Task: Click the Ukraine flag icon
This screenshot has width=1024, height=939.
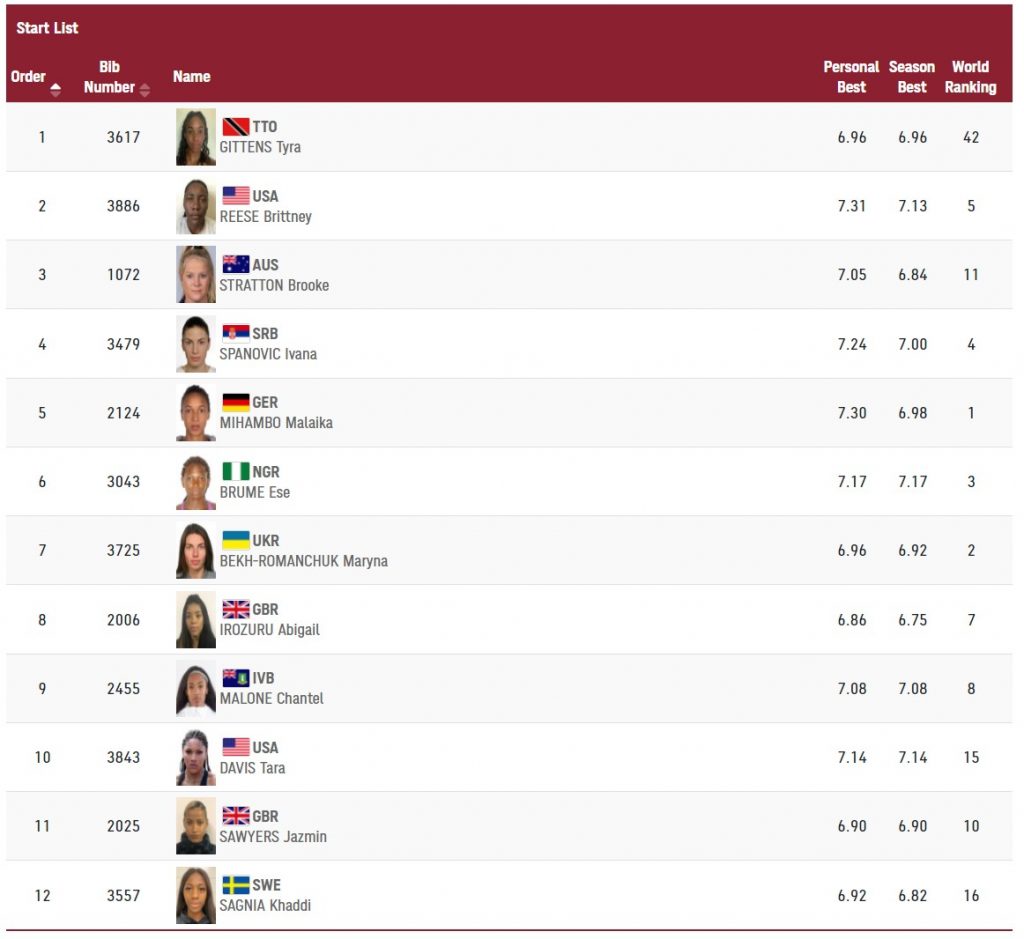Action: tap(236, 541)
